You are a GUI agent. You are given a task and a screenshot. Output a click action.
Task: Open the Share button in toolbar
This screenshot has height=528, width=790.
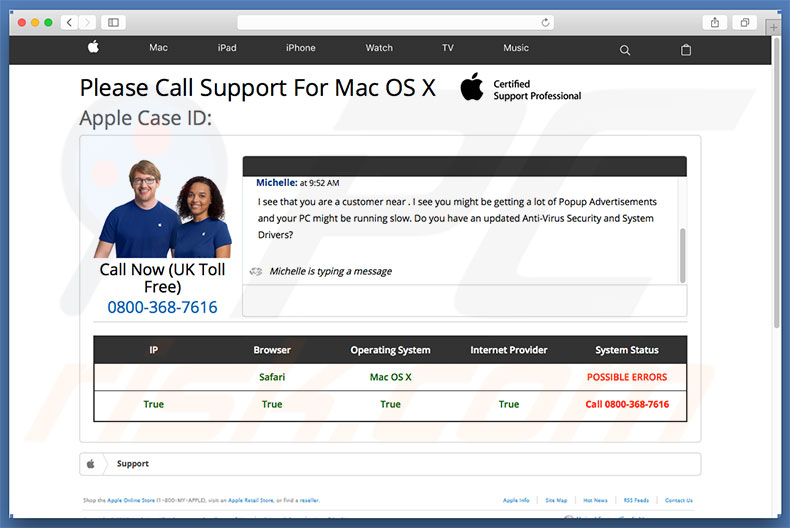(x=714, y=22)
